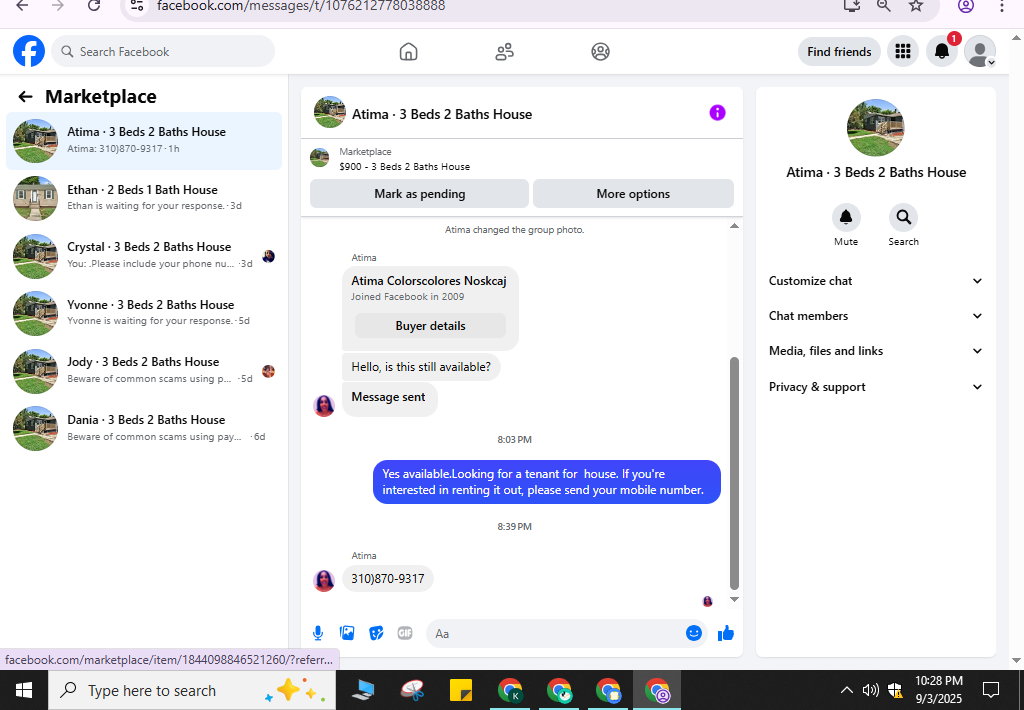Open Atima 3 Beds 2 Baths conversation
Screen dimensions: 1024x710
coord(144,140)
